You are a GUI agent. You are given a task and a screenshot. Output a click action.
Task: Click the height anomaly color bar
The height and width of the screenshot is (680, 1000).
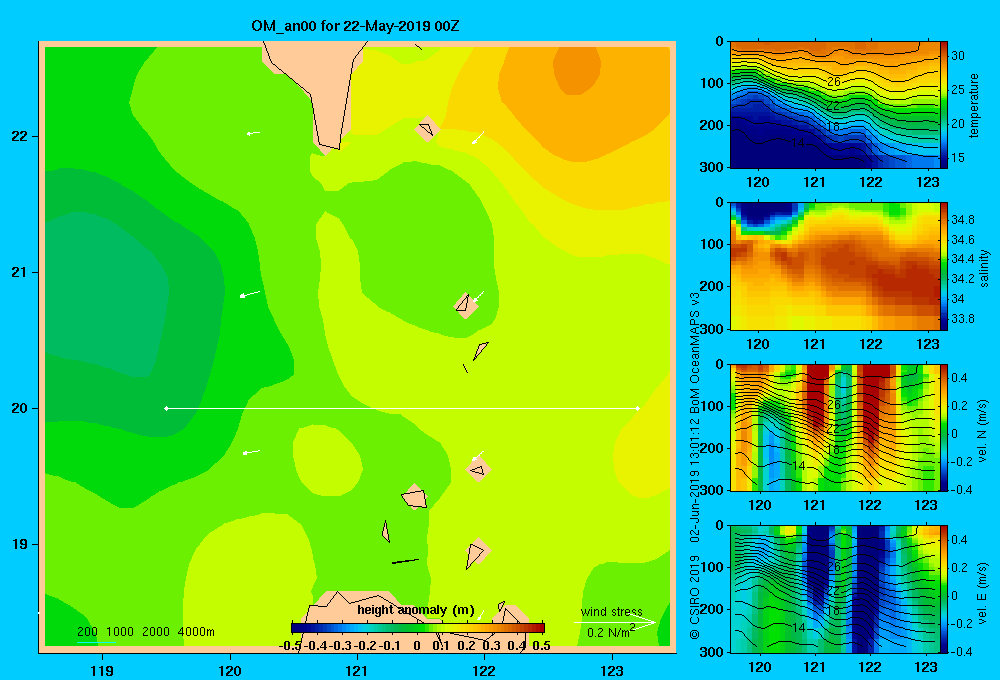pos(418,628)
